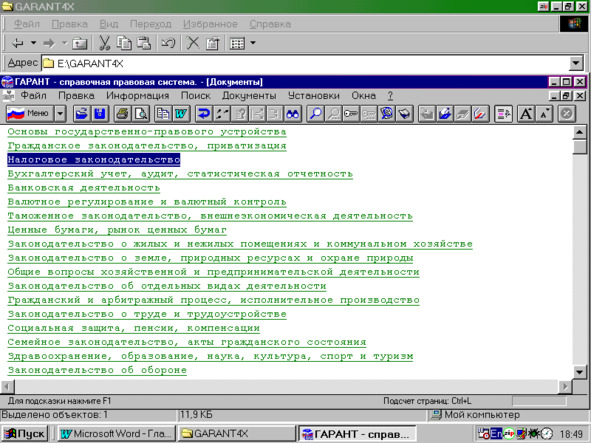Switch to Microsoft Word taskbar button

click(117, 434)
